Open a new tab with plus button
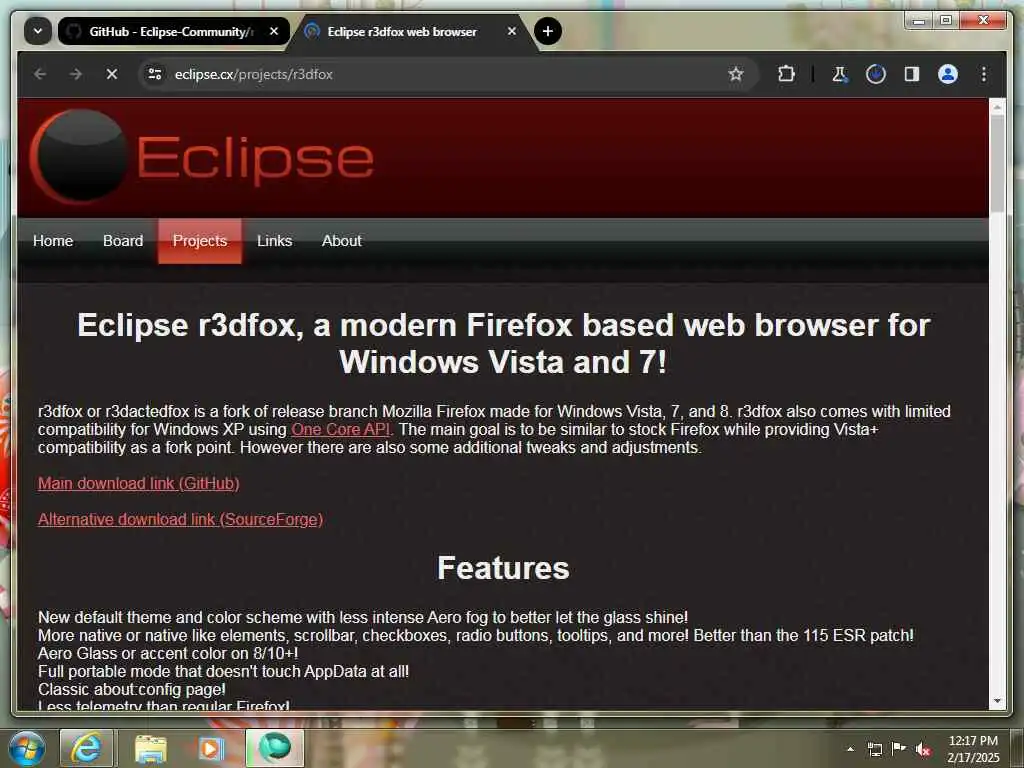The image size is (1024, 768). point(547,31)
